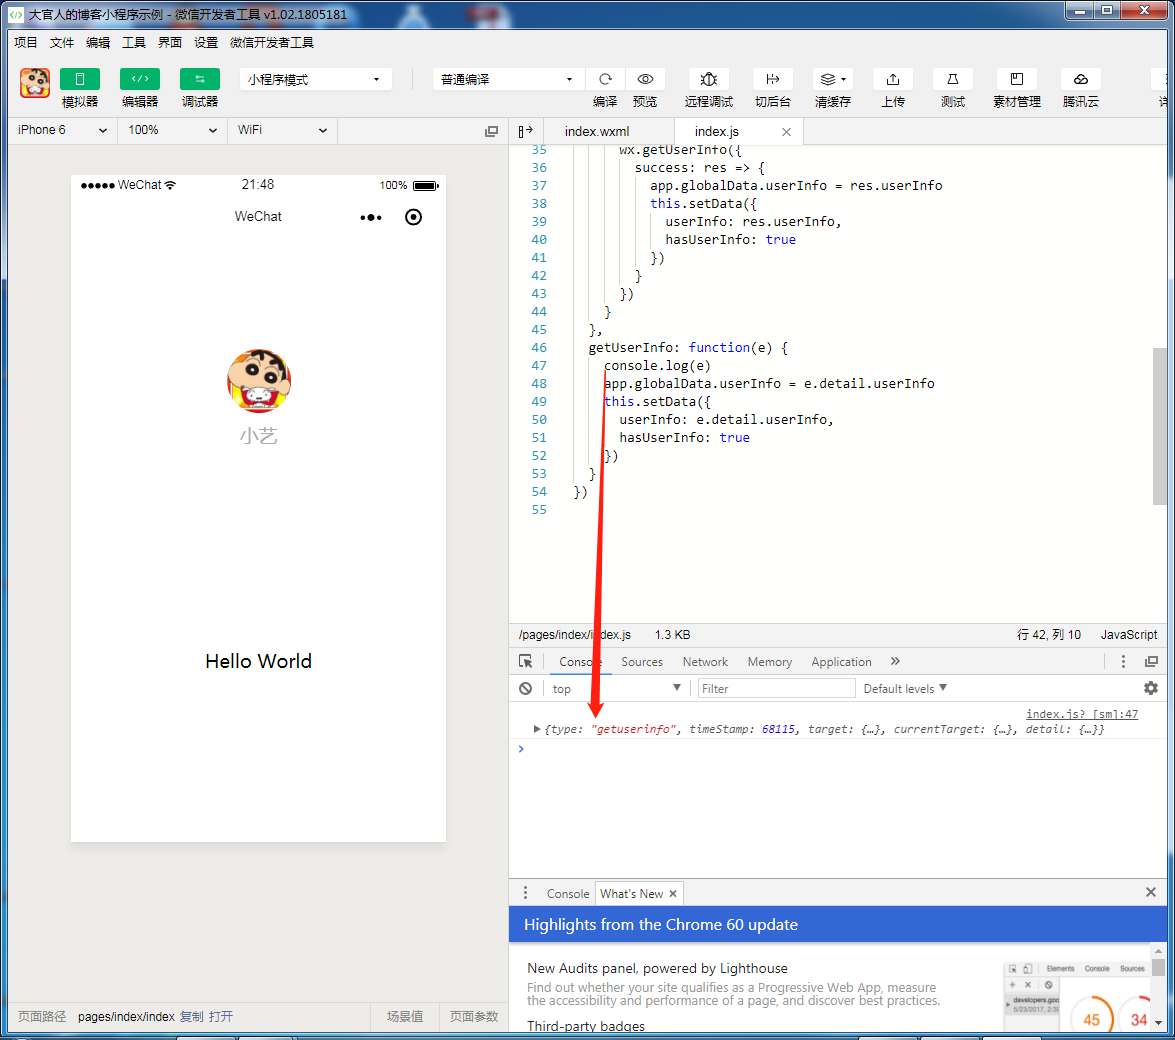Click the 上传 upload icon
The image size is (1175, 1040).
tap(892, 79)
